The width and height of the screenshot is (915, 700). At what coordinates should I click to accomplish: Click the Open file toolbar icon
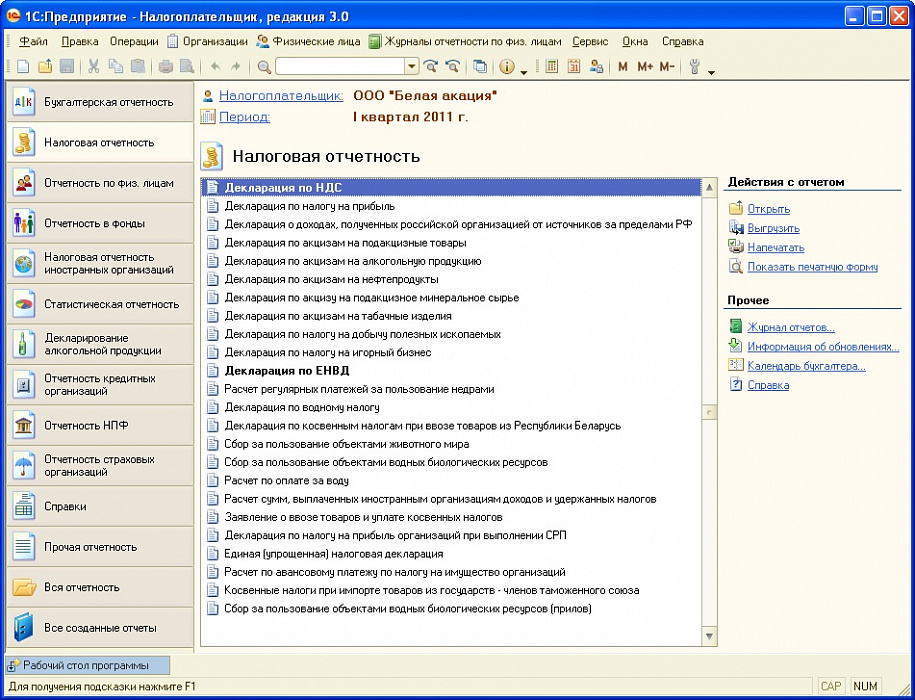tap(45, 66)
